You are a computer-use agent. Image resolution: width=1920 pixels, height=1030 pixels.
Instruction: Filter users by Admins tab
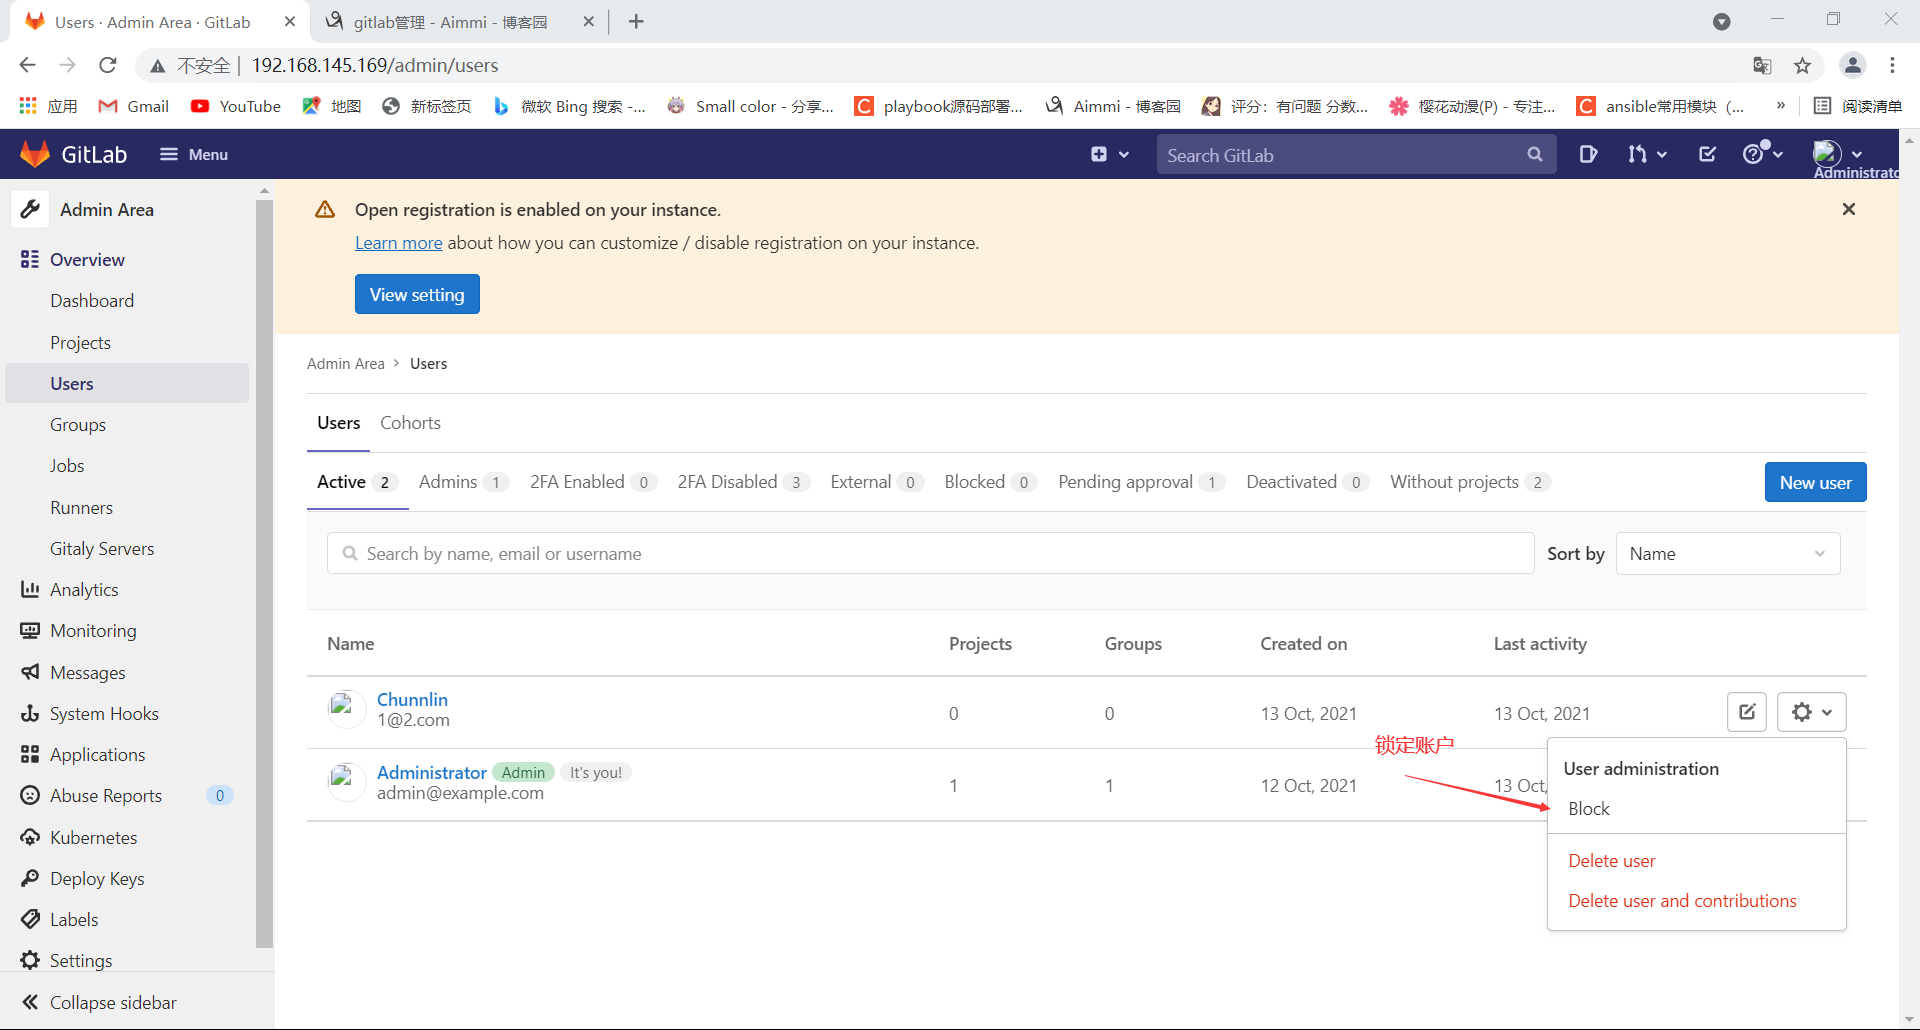pos(464,482)
